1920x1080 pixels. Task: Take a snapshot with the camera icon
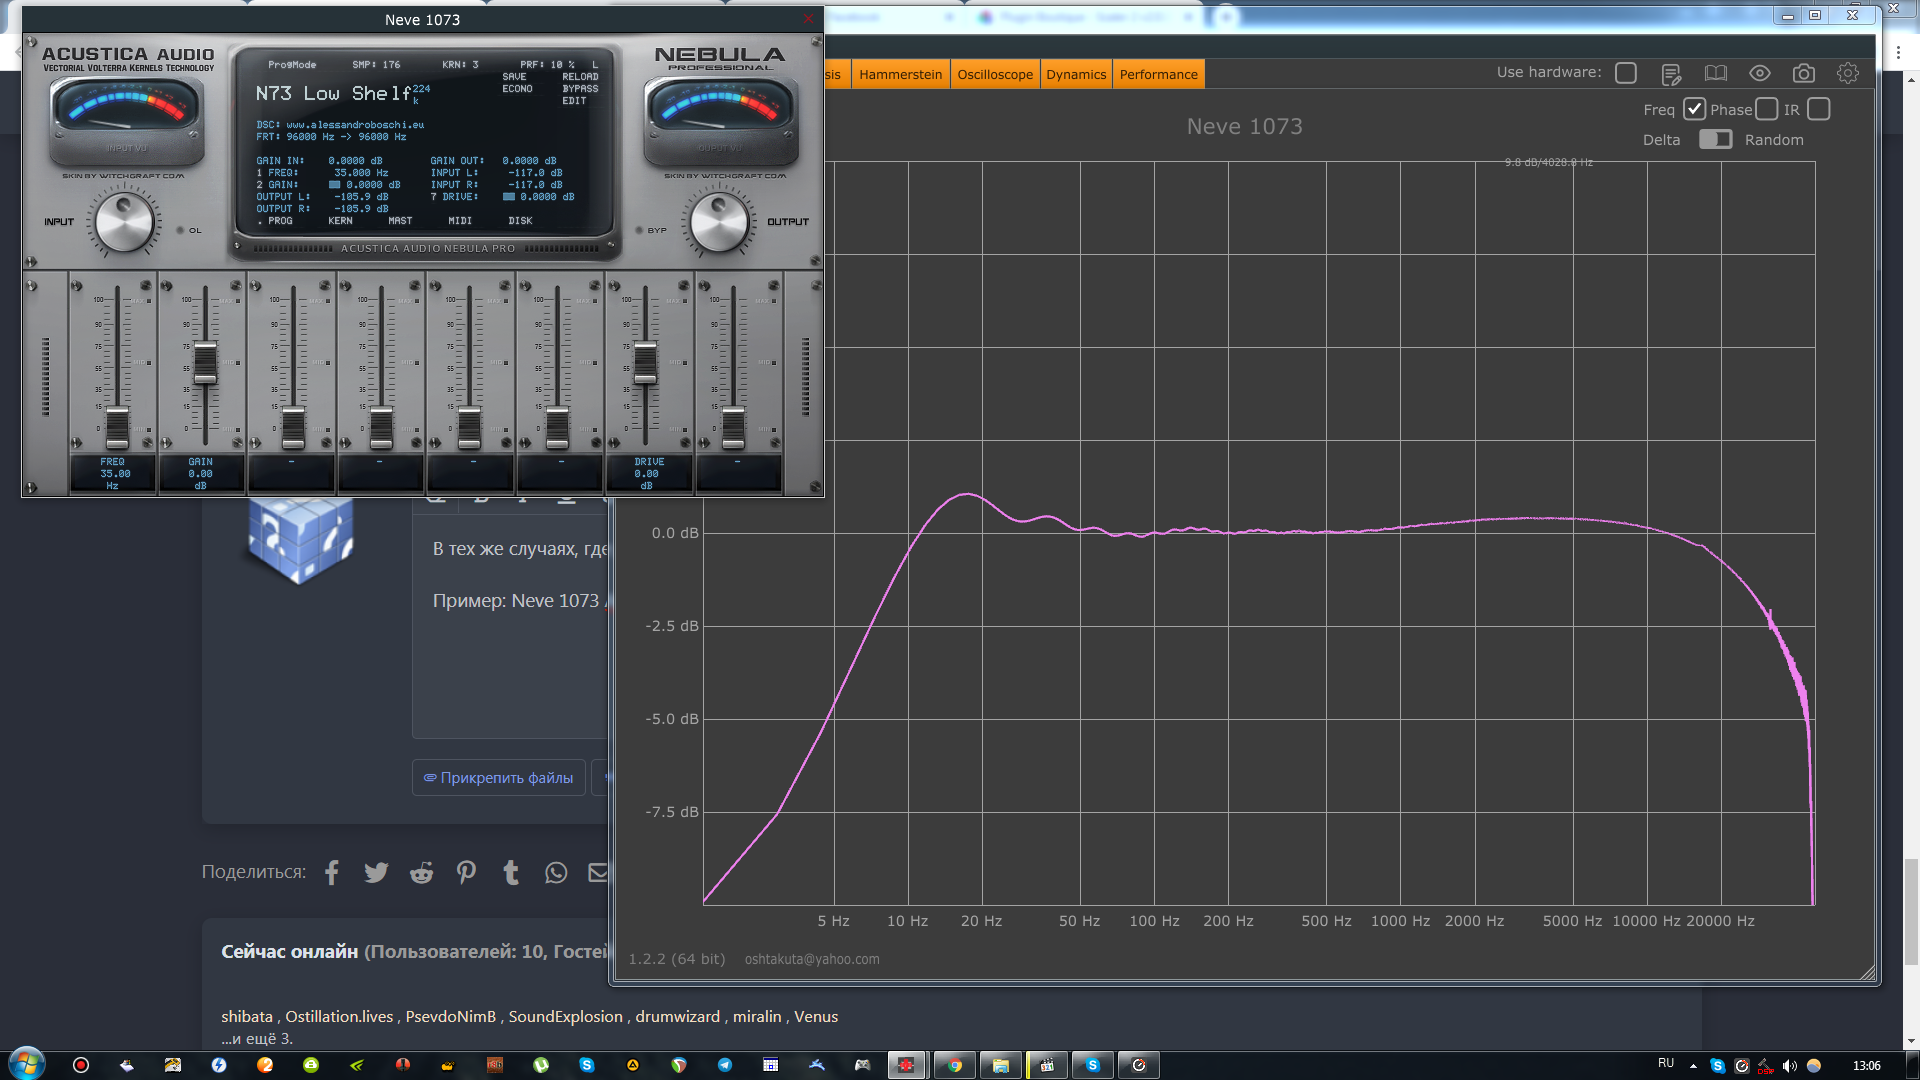click(1803, 73)
